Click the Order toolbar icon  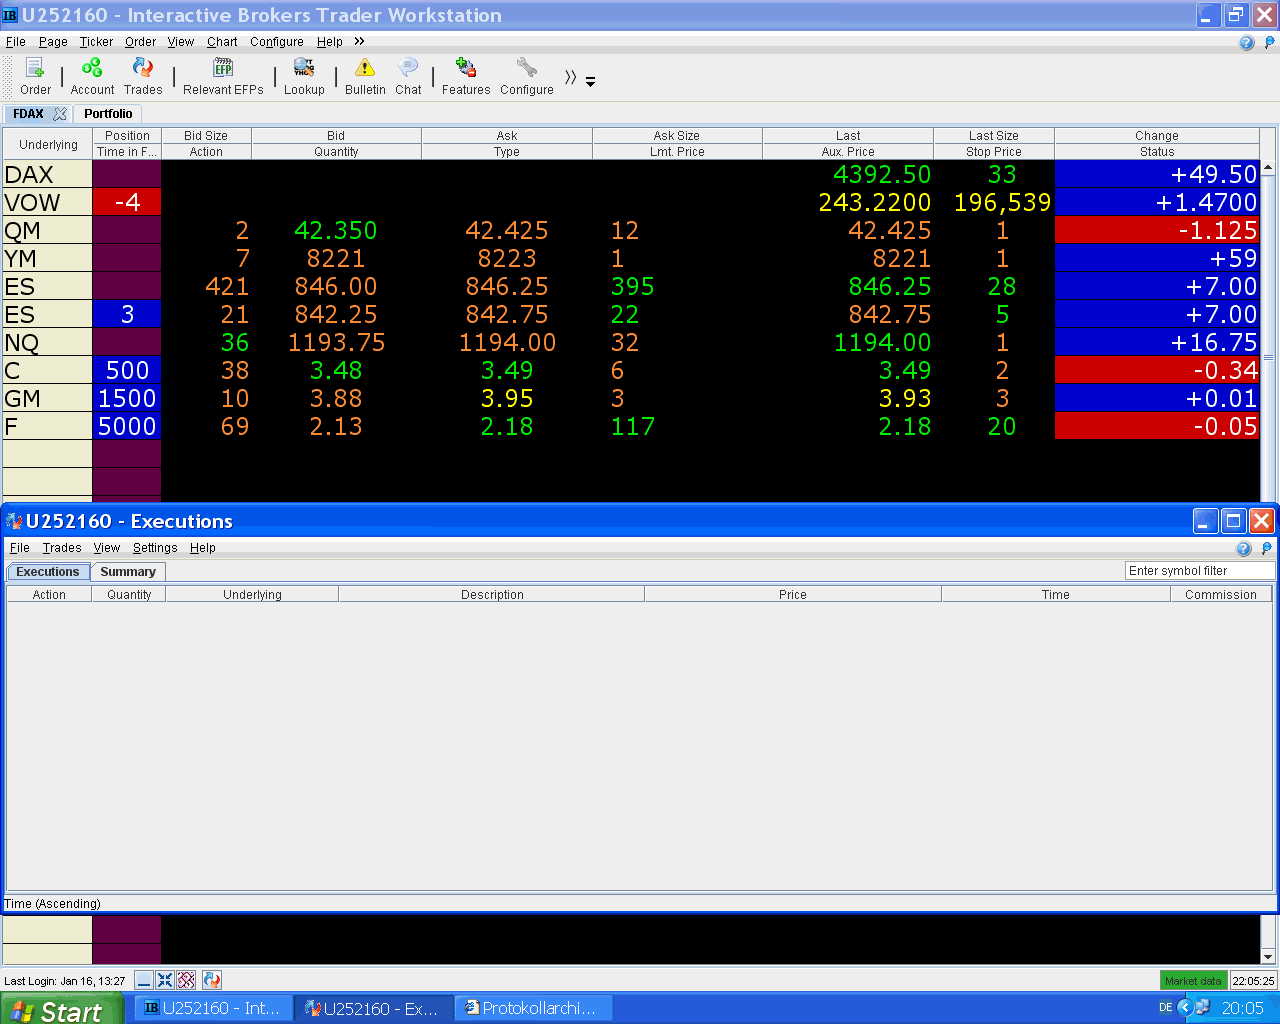tap(35, 76)
